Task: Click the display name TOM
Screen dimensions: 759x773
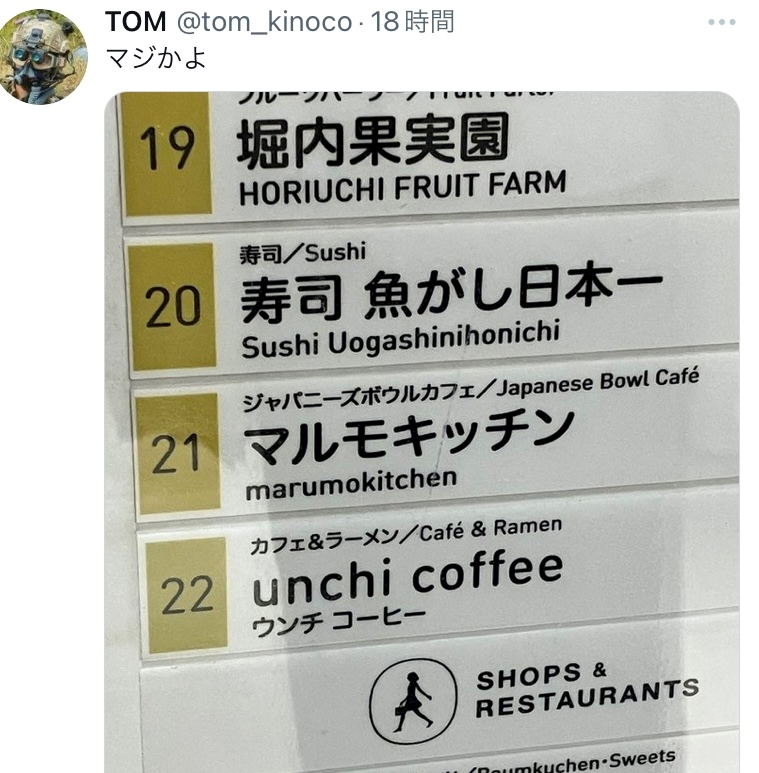Action: [x=136, y=22]
